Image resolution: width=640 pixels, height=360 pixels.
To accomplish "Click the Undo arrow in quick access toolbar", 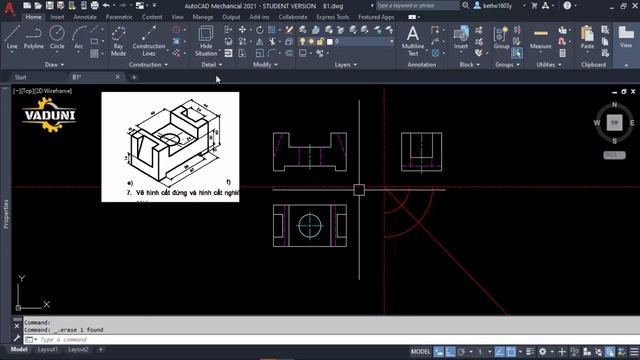I will coord(106,5).
